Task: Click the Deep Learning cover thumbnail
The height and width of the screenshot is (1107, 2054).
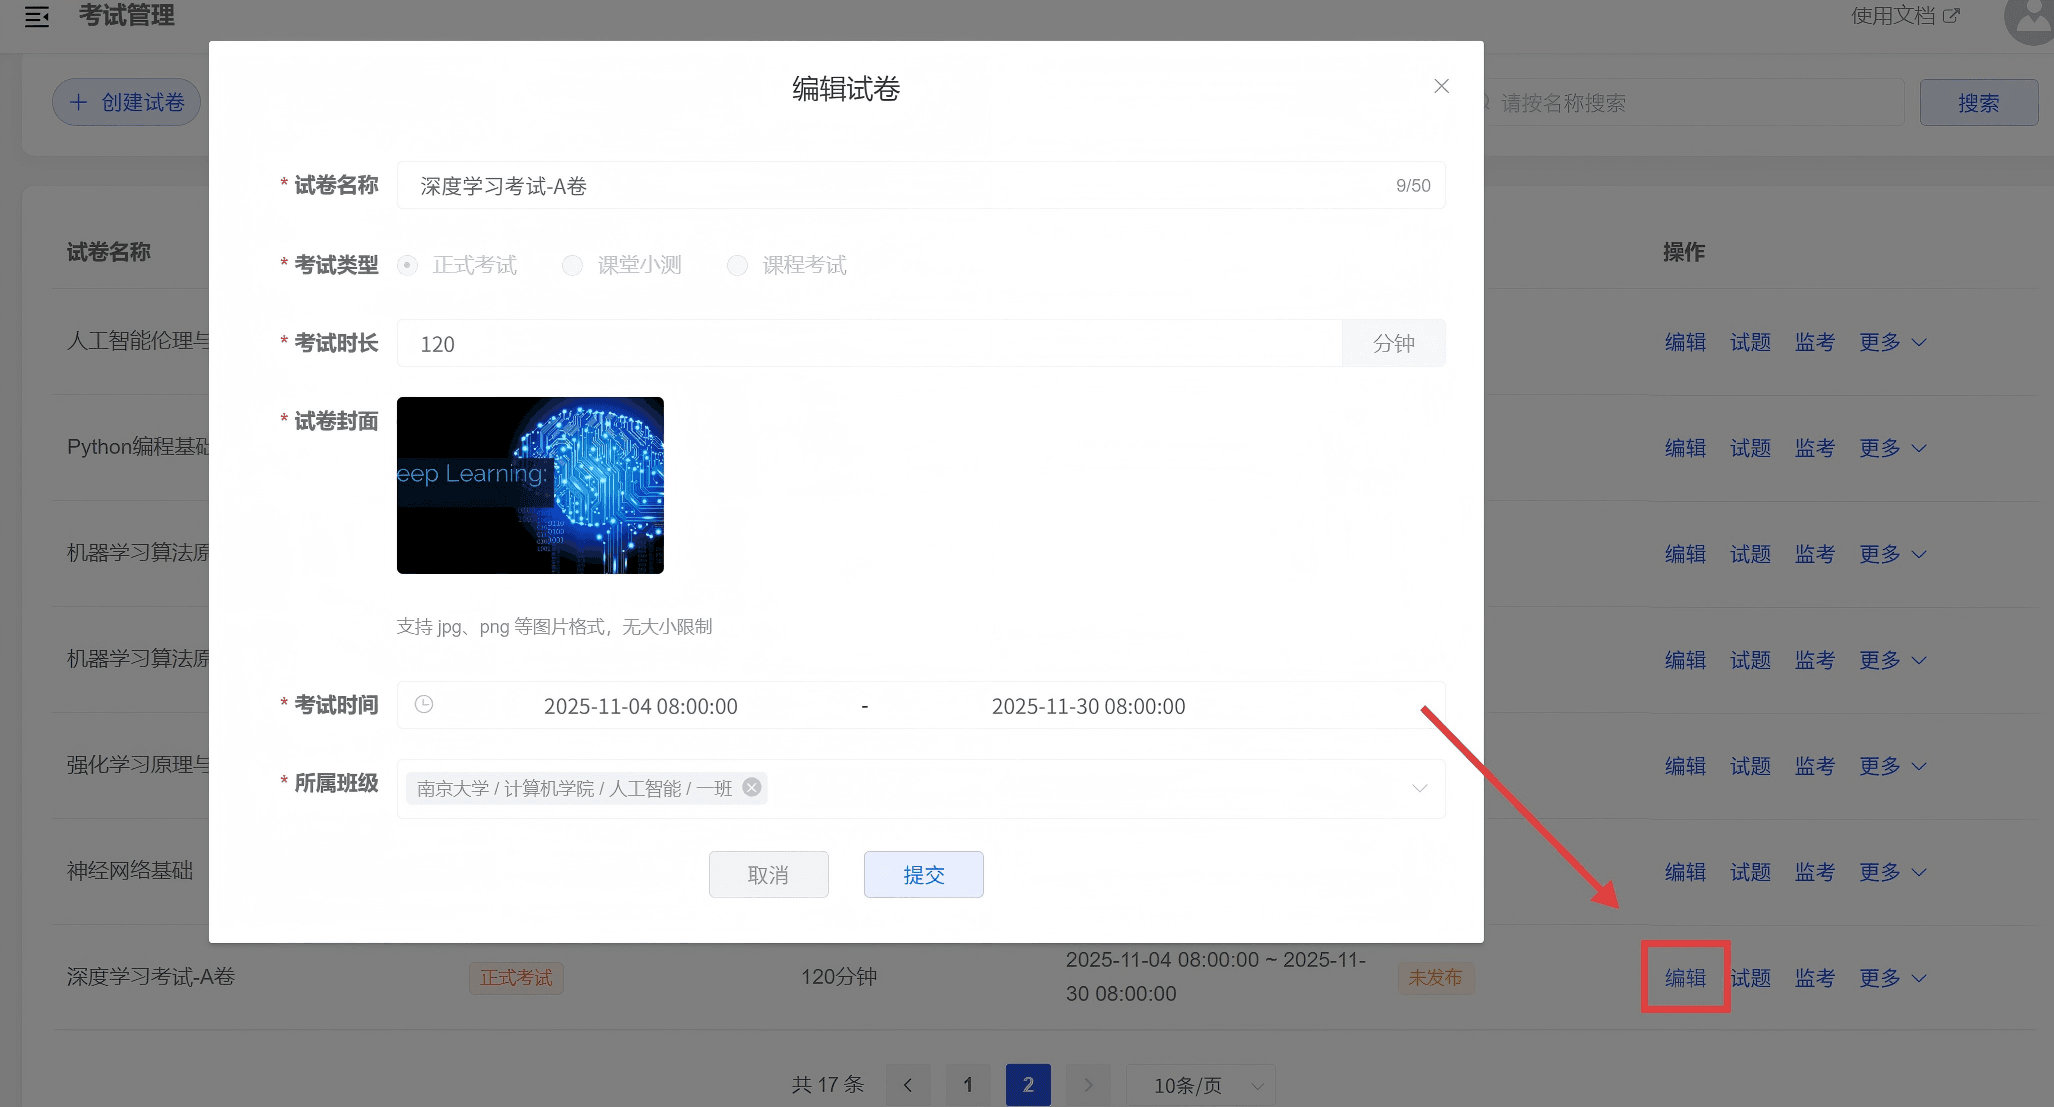Action: 530,485
